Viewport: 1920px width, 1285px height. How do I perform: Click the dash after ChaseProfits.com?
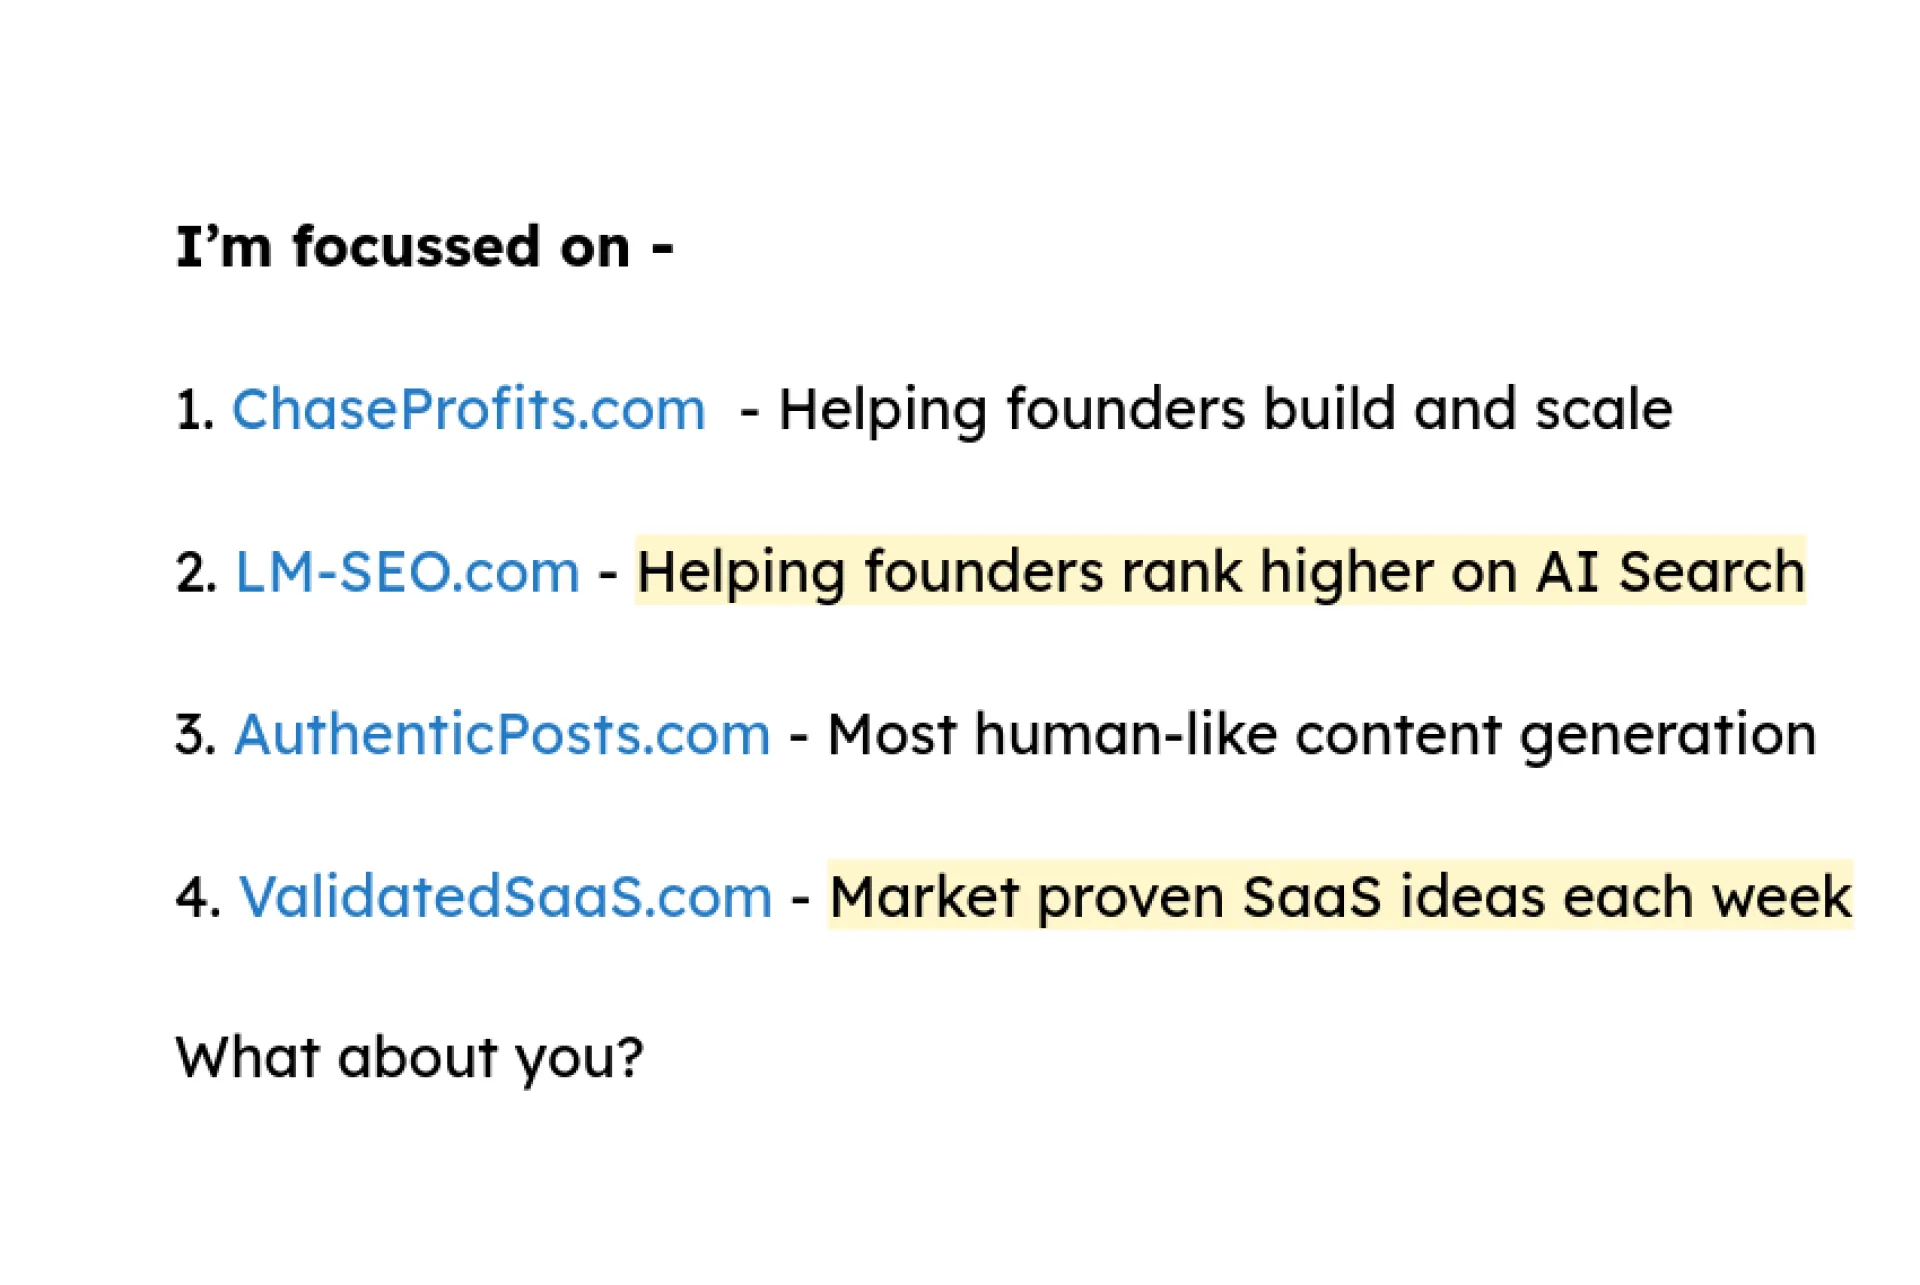click(x=750, y=412)
